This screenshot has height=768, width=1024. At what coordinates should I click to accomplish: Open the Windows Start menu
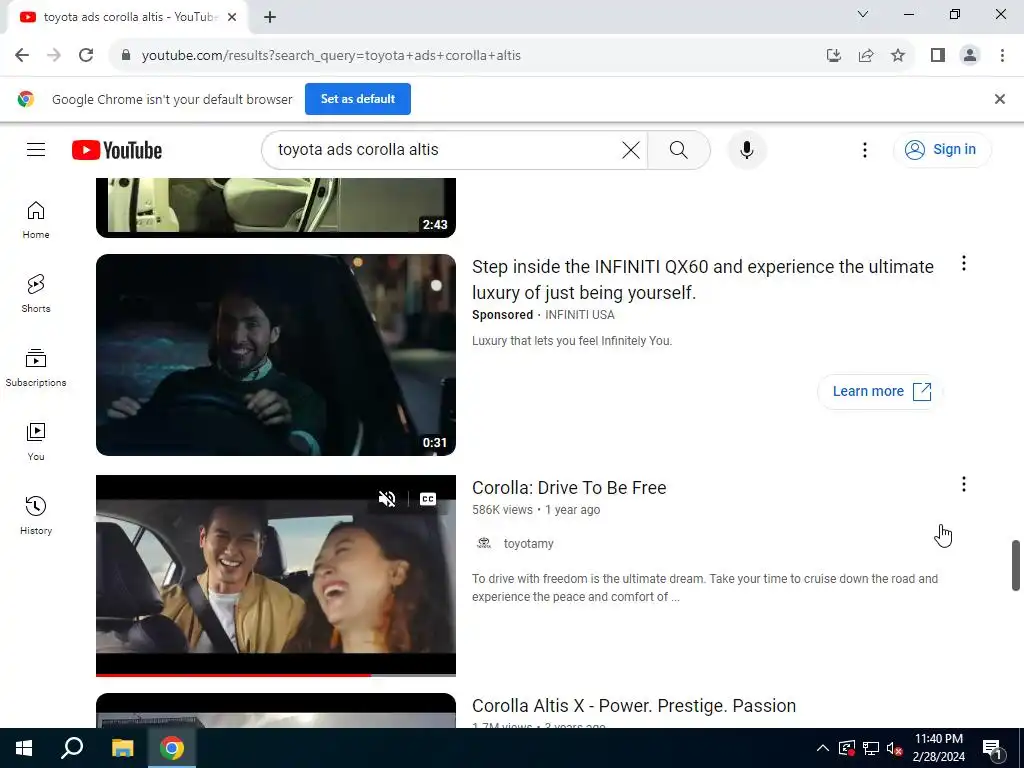point(24,748)
